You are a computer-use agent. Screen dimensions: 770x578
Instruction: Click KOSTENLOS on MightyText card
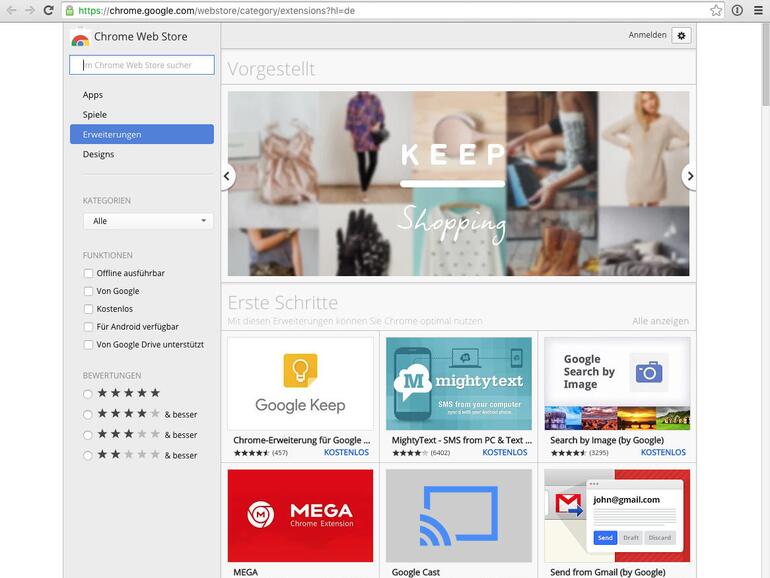coord(505,452)
